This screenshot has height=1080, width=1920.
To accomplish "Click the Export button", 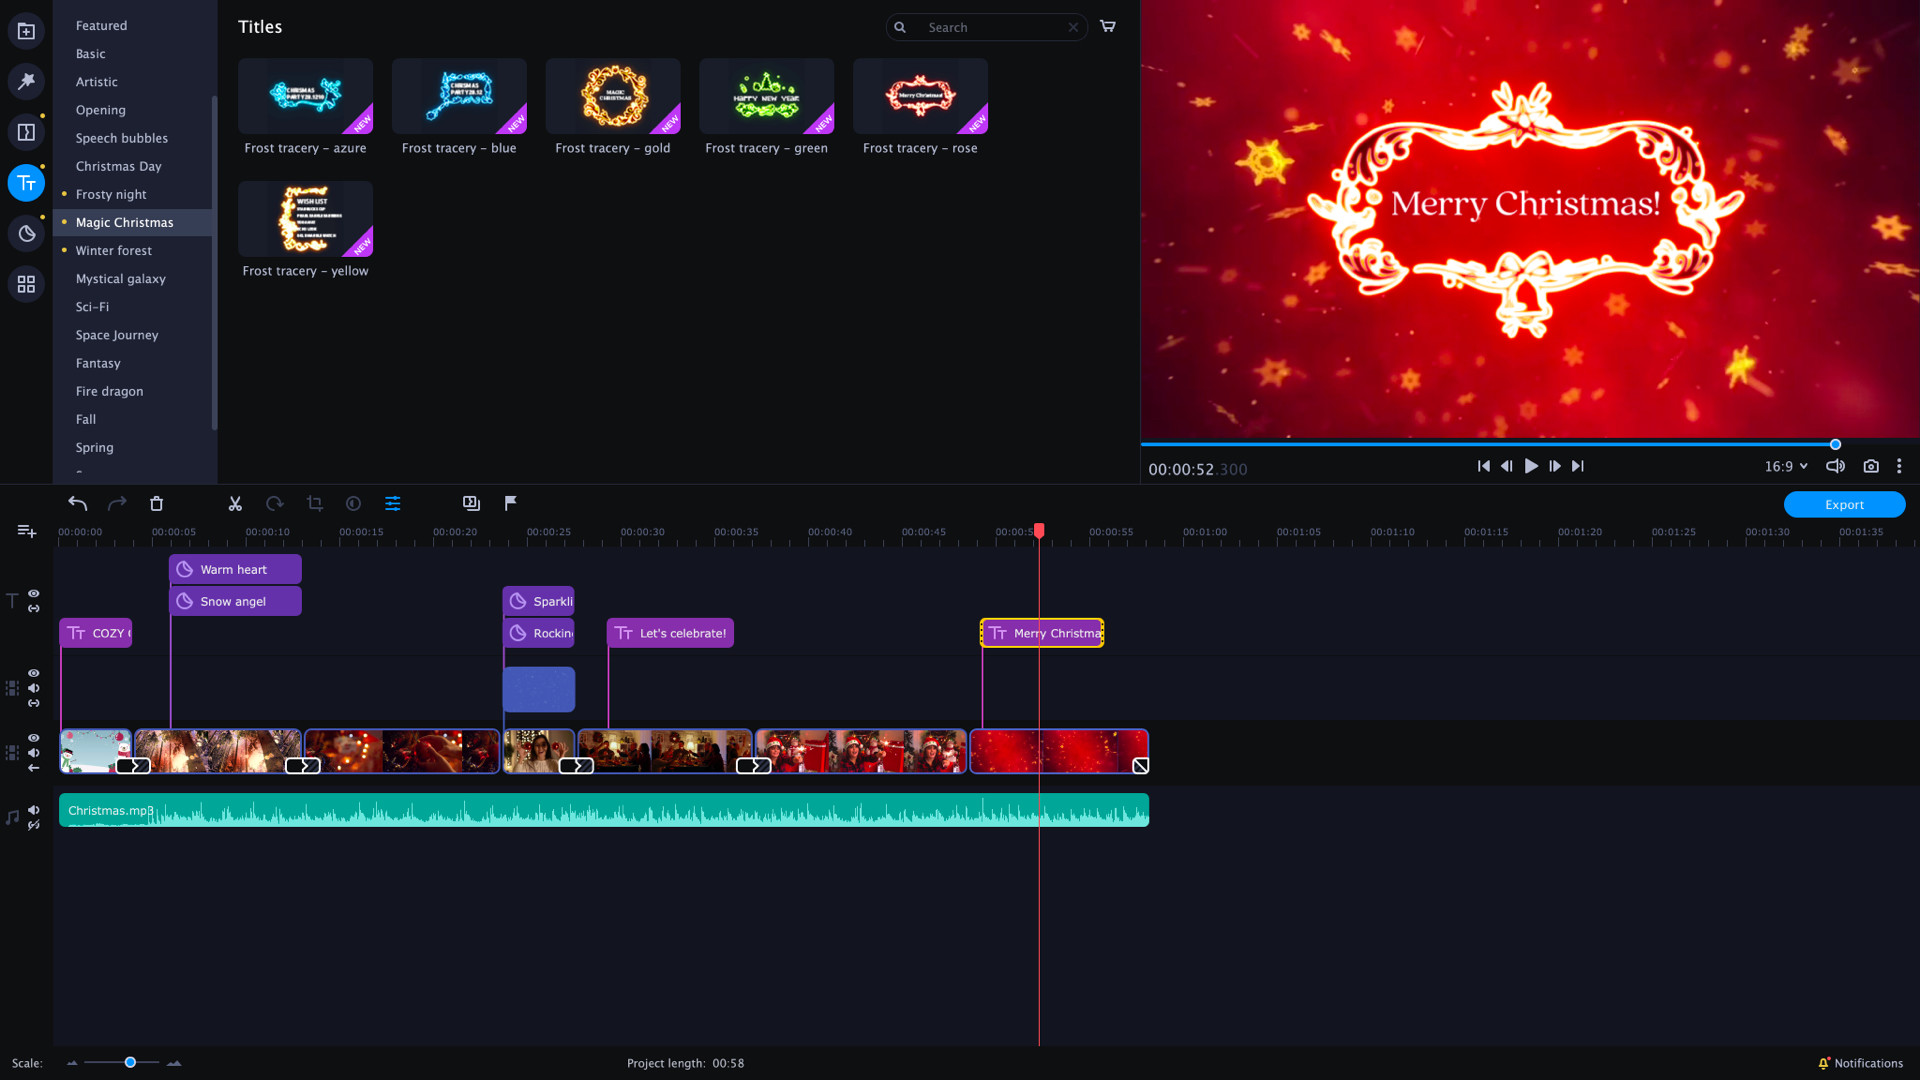I will point(1843,504).
